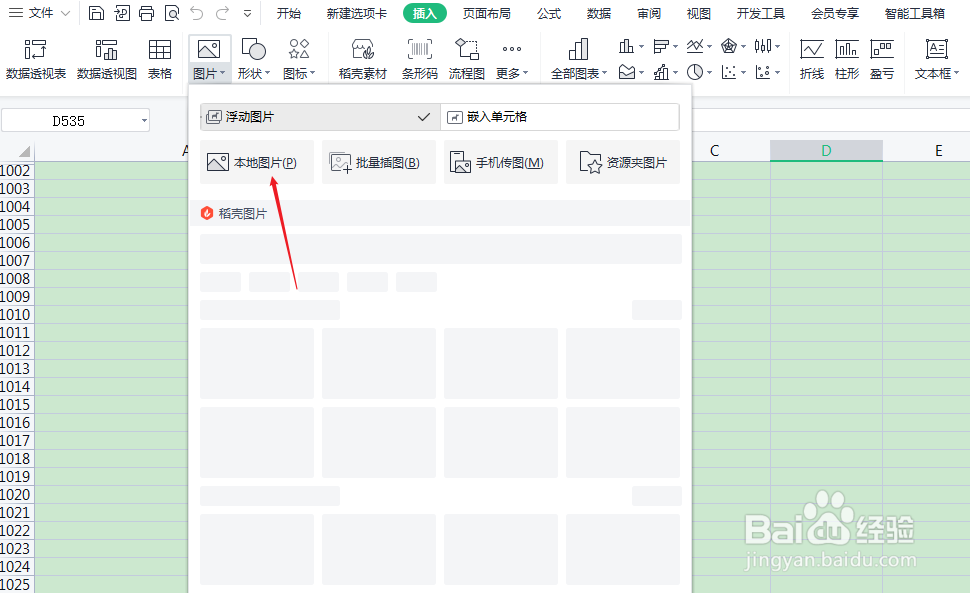The image size is (970, 593).
Task: Insert a 表格 table
Action: [x=160, y=59]
